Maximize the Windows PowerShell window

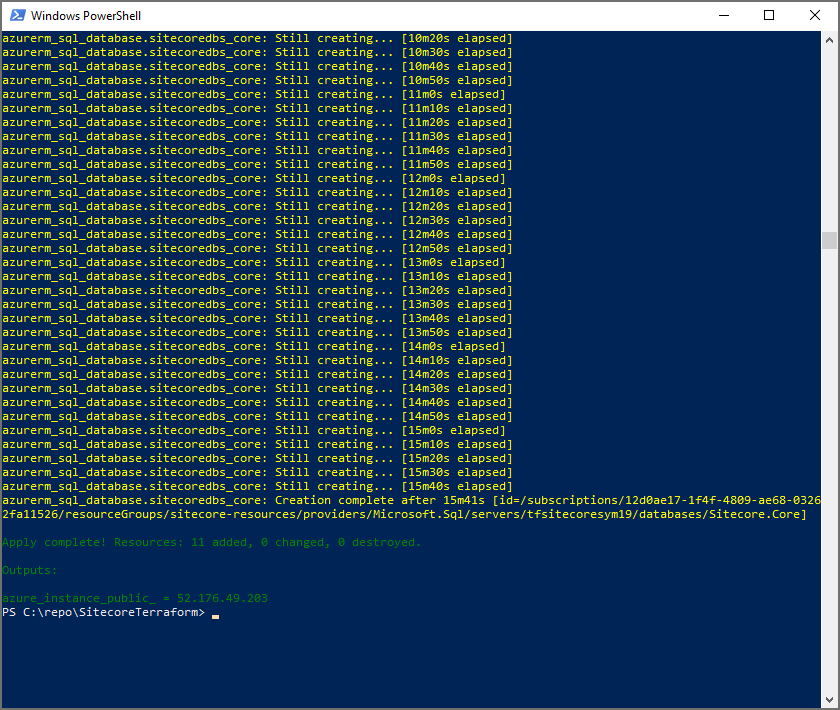pyautogui.click(x=769, y=15)
